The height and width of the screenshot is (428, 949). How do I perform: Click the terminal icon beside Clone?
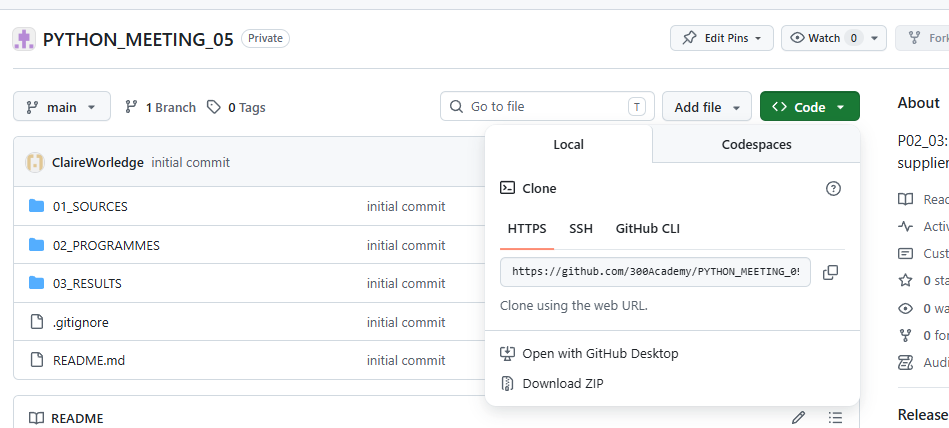click(507, 188)
